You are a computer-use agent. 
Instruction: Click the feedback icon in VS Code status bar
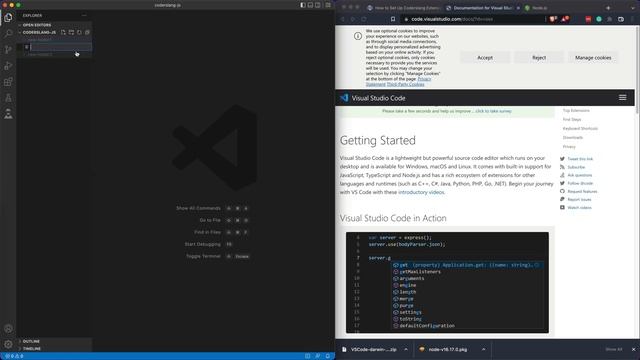318,356
